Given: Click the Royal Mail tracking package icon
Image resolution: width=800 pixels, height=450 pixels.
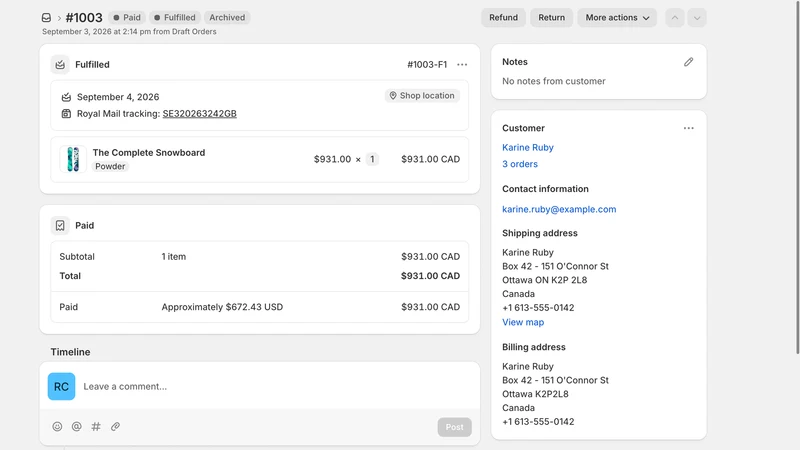Looking at the screenshot, I should (x=66, y=114).
